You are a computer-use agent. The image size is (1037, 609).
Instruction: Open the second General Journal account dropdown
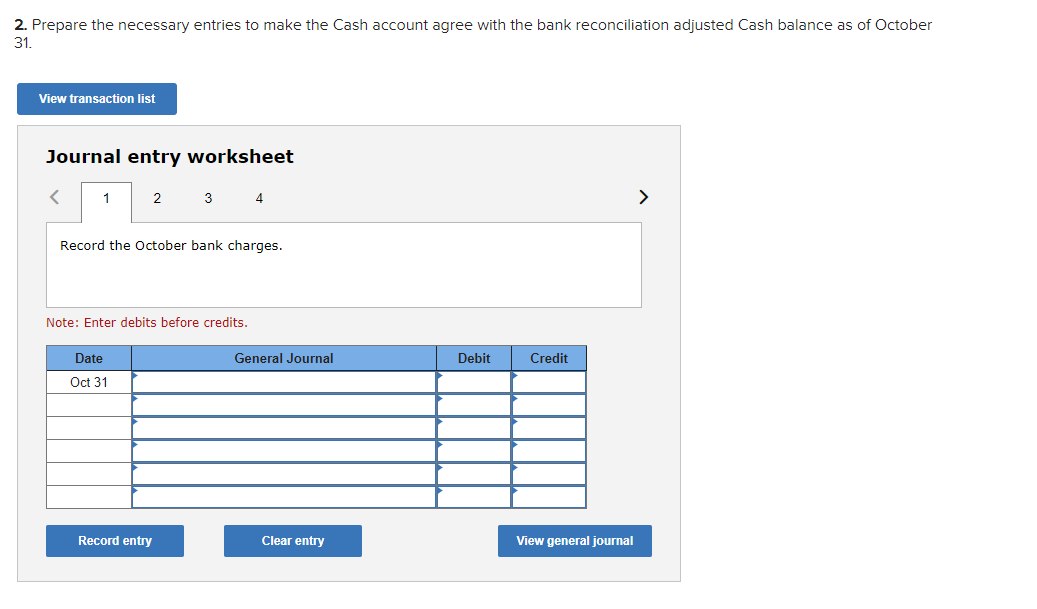pos(283,404)
